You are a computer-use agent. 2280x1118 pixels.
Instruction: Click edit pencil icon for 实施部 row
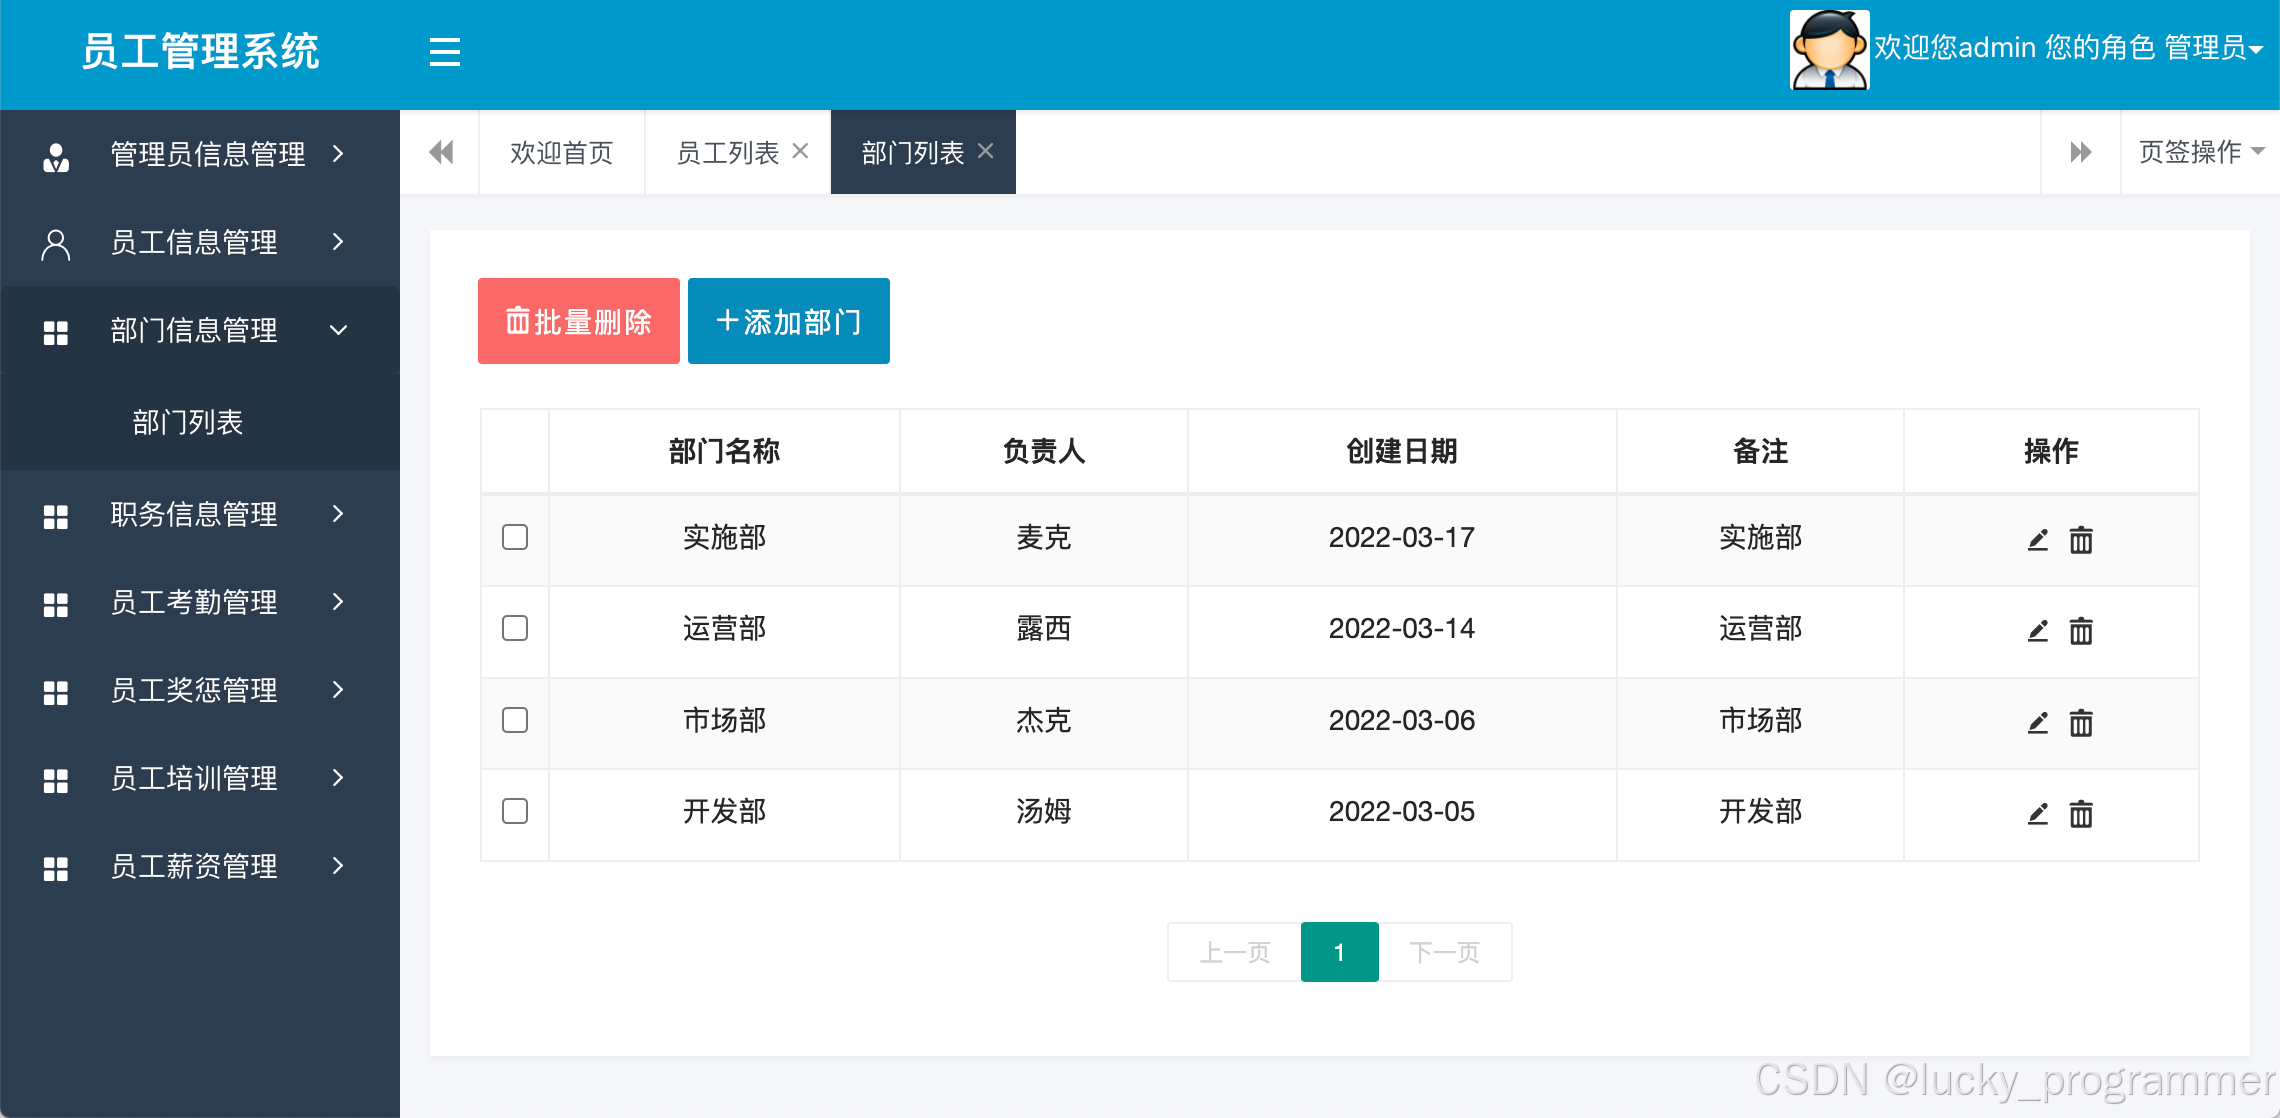tap(2038, 540)
